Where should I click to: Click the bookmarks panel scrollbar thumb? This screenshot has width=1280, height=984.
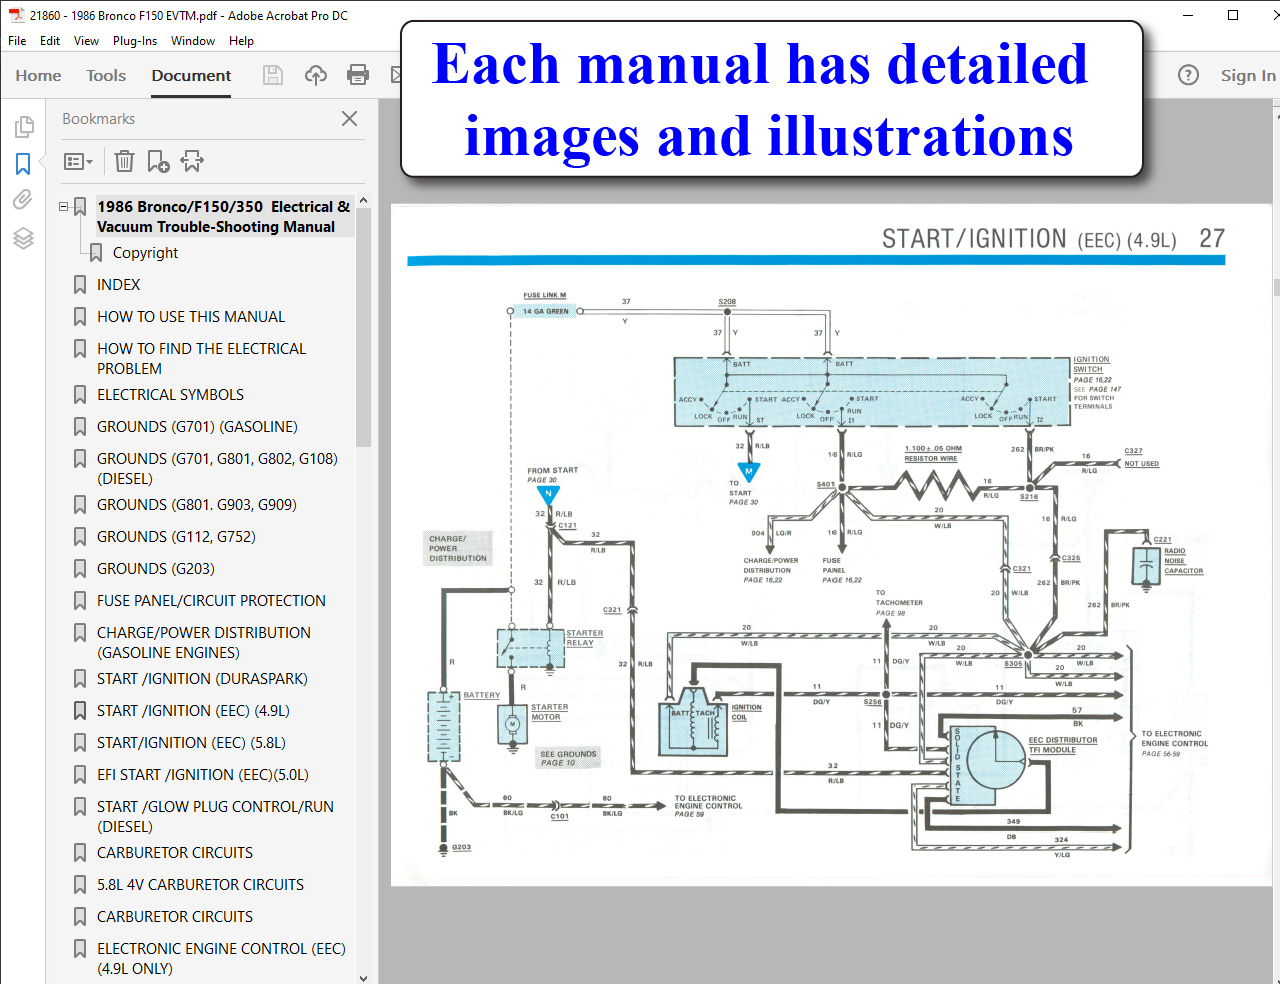click(363, 327)
